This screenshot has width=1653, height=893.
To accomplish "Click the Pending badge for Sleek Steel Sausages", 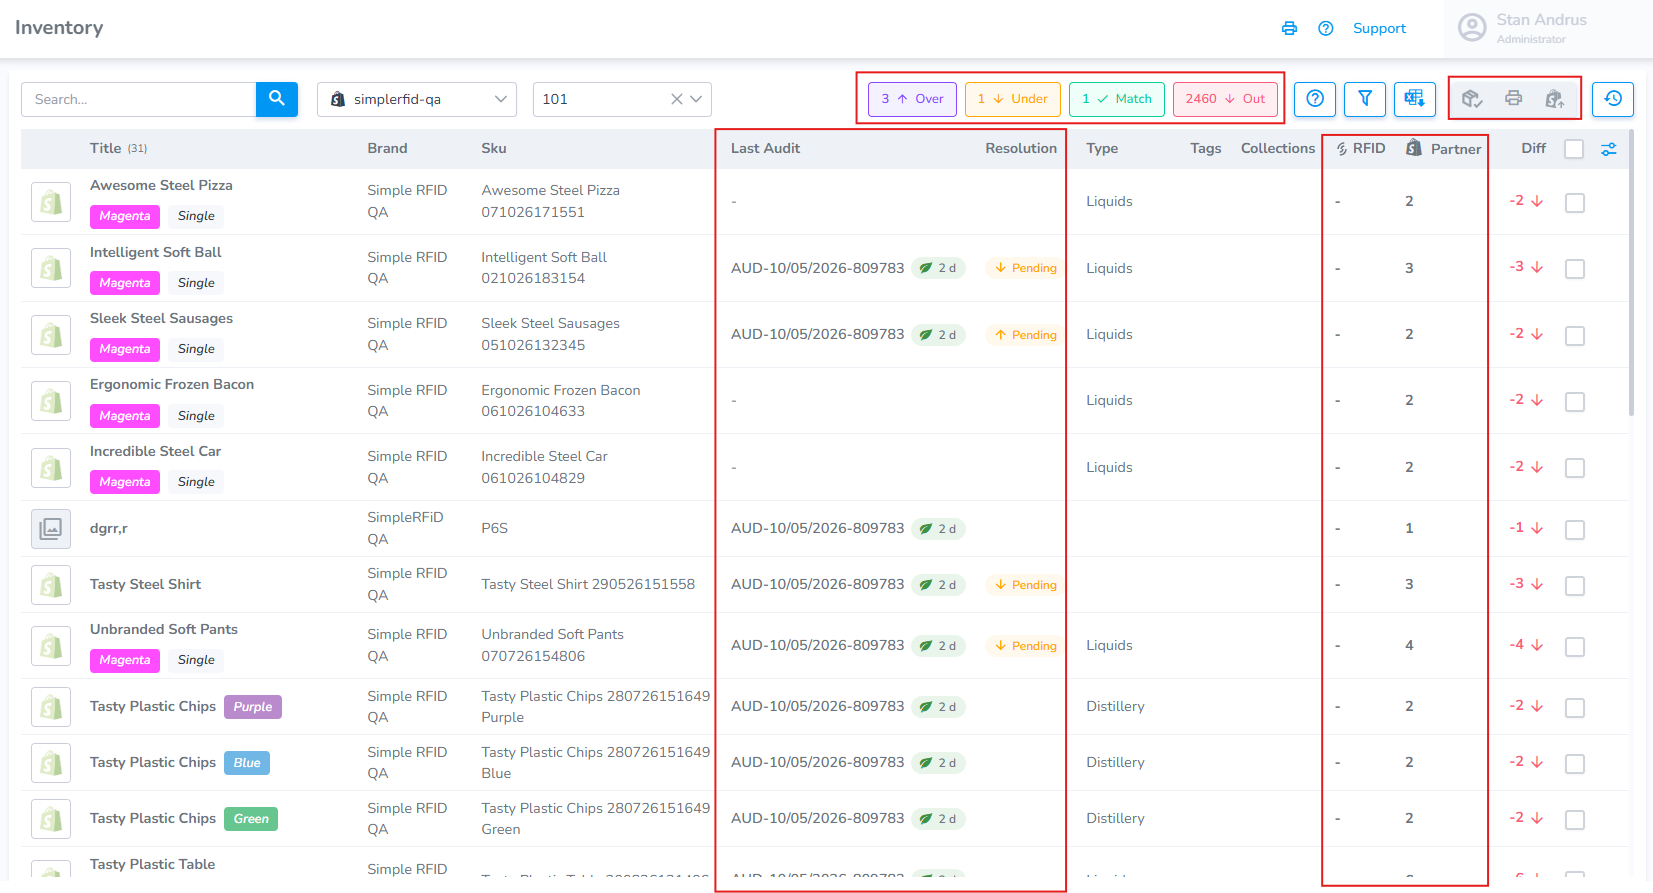I will (x=1026, y=335).
